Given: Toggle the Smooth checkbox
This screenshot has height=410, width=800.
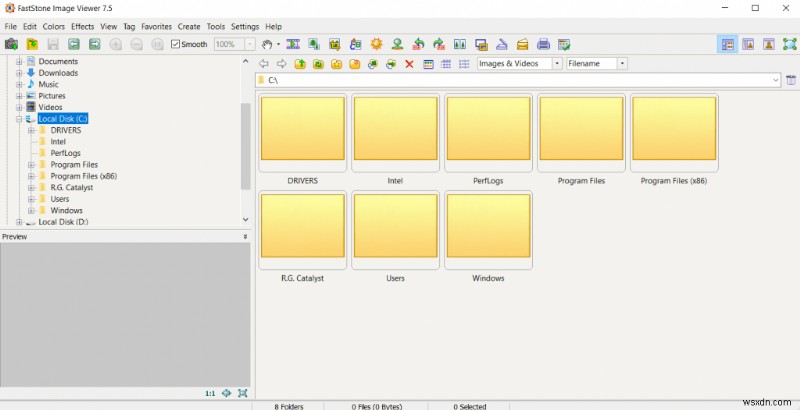Looking at the screenshot, I should click(176, 44).
